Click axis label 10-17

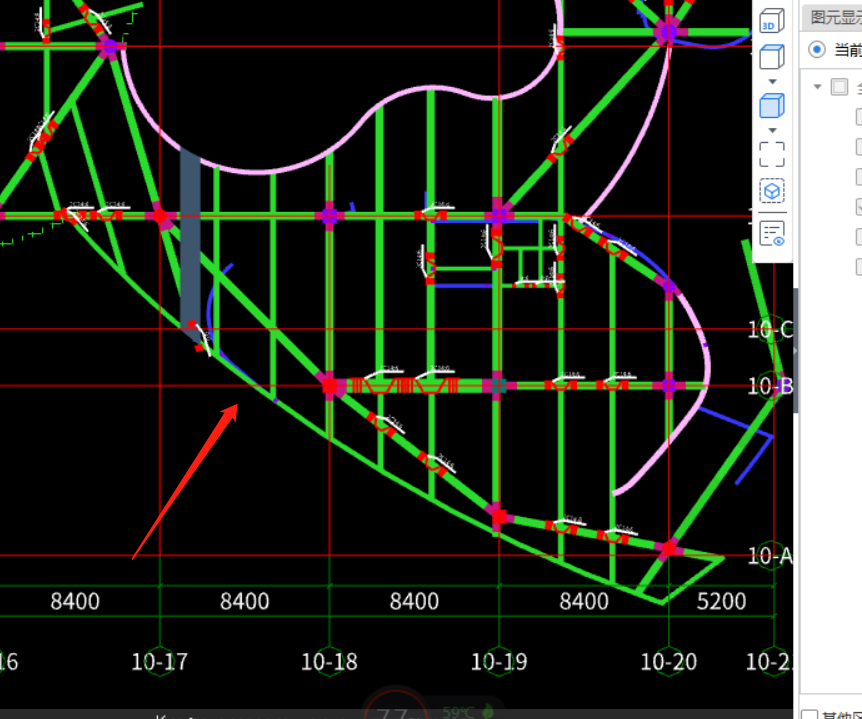point(159,661)
